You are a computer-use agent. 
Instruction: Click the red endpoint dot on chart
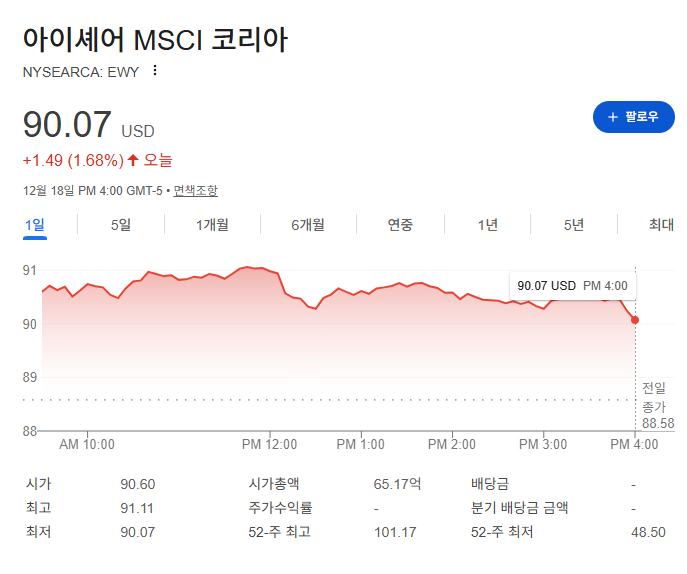[635, 320]
